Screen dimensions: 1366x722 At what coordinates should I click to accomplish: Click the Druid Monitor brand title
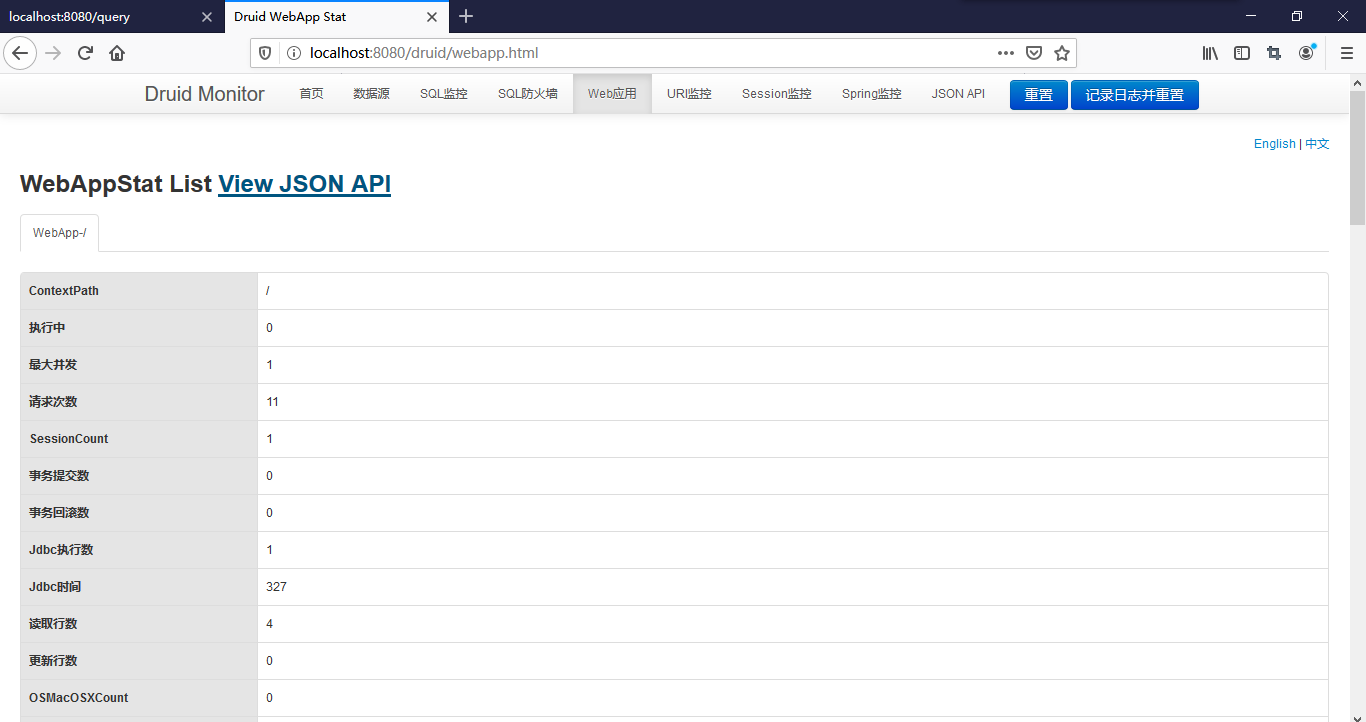pos(205,94)
